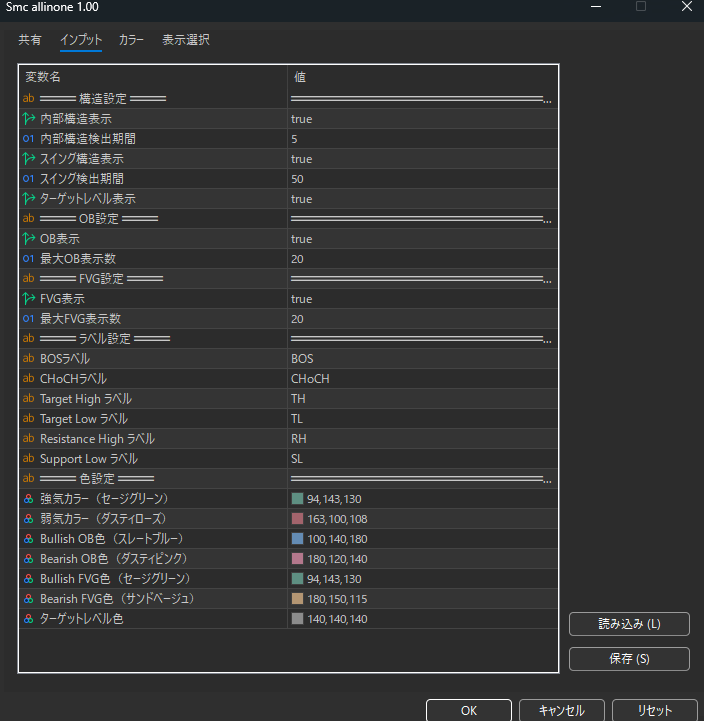Click the color icon beside Bullish FVG色
This screenshot has width=704, height=721.
coord(29,578)
